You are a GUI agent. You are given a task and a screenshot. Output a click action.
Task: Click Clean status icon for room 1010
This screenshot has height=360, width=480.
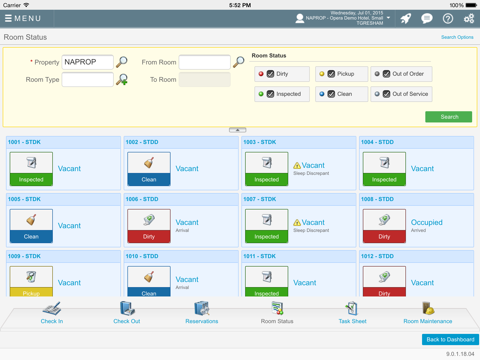pos(149,281)
